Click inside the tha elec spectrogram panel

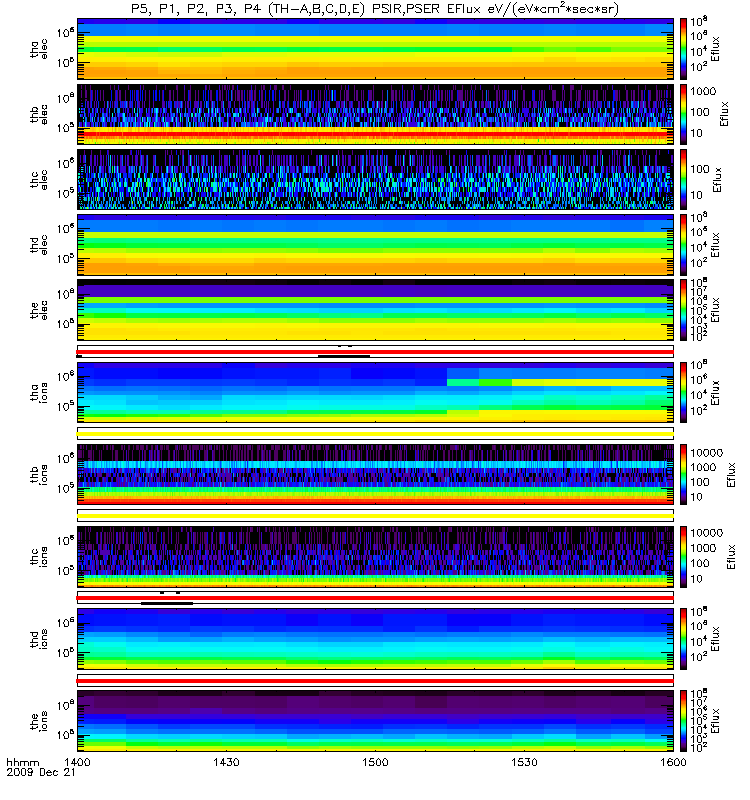coord(375,49)
